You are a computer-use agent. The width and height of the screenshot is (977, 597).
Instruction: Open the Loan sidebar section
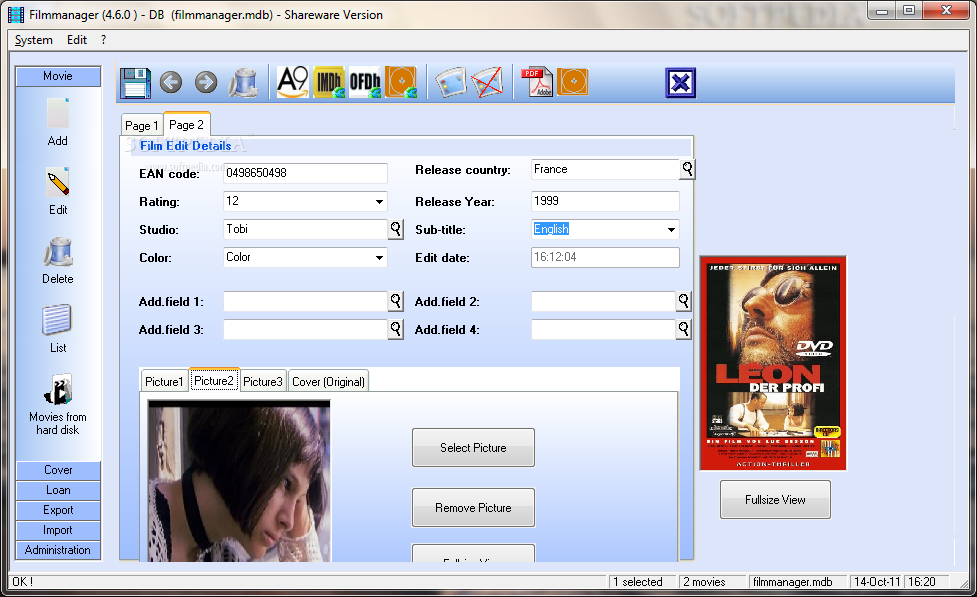click(58, 490)
